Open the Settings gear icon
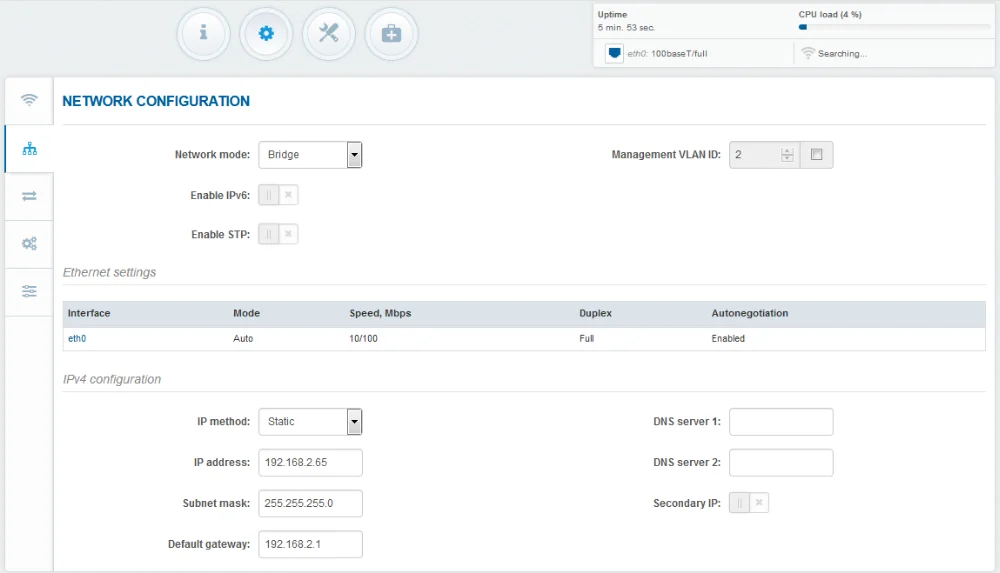Image resolution: width=1000 pixels, height=573 pixels. point(266,33)
